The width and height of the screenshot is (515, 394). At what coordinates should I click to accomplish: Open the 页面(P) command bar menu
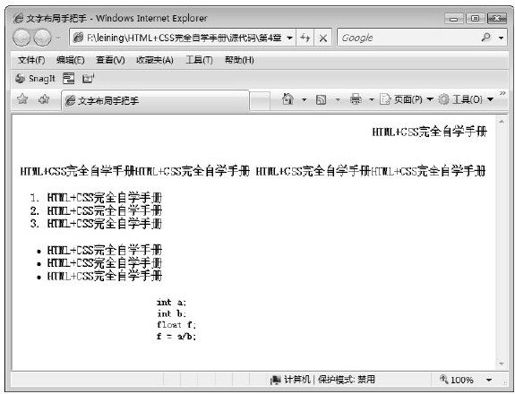(407, 99)
